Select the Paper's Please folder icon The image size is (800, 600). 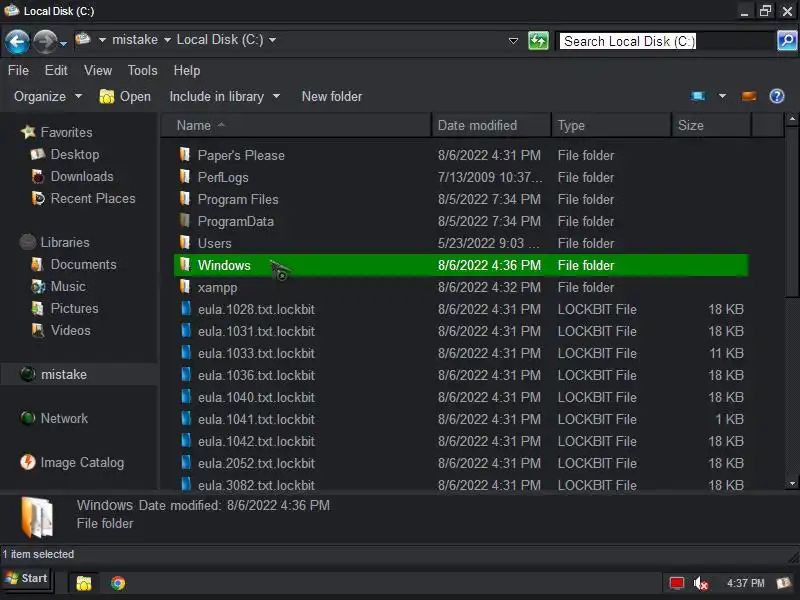(x=185, y=155)
